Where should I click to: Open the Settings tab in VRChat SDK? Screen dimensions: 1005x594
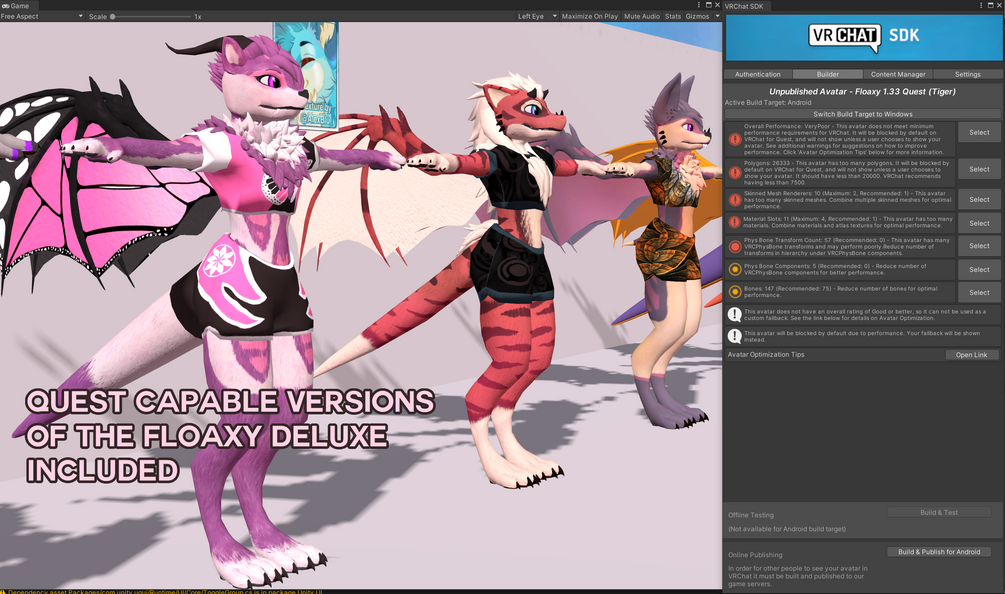tap(967, 74)
